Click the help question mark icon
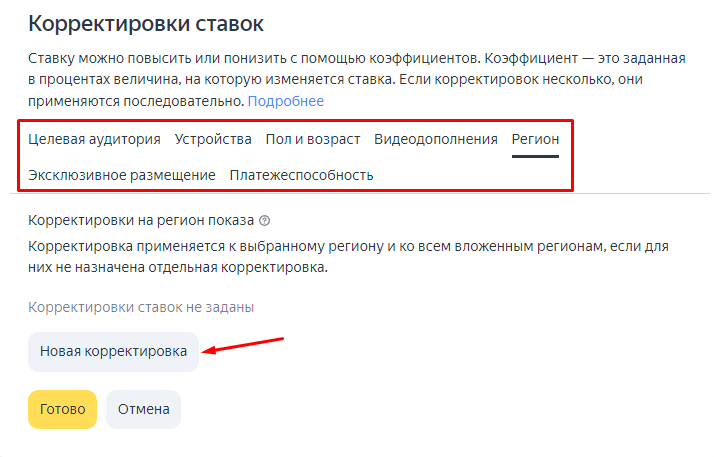The height and width of the screenshot is (457, 714). point(265,221)
